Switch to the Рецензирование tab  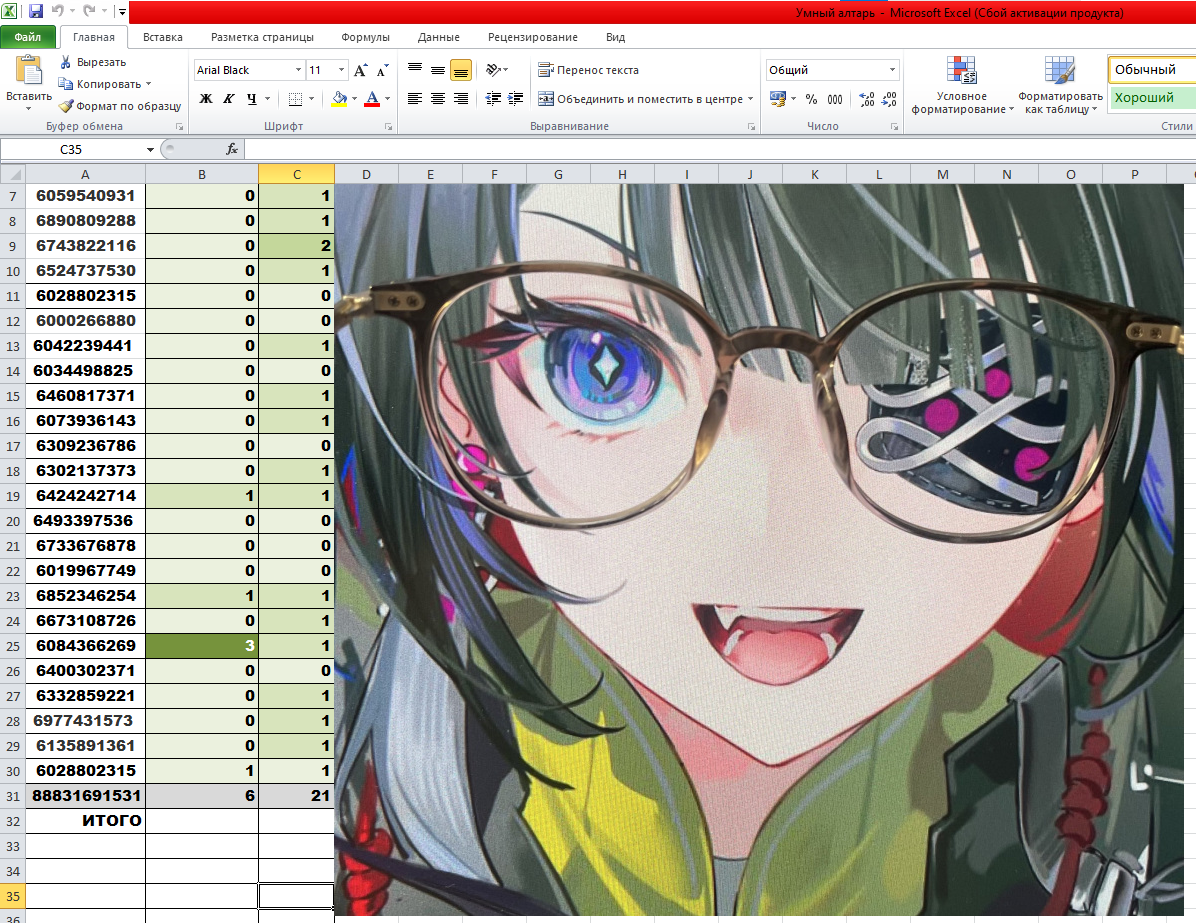click(532, 37)
